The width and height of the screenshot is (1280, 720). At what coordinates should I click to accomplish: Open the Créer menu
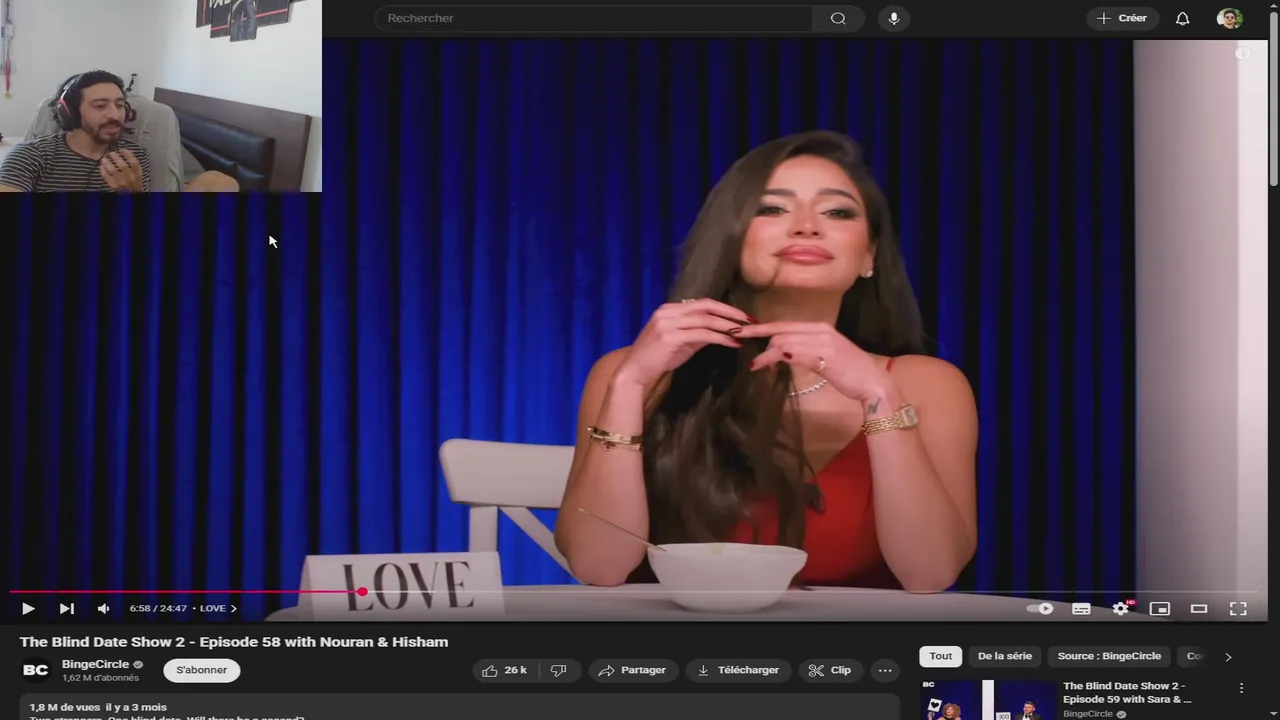pyautogui.click(x=1122, y=18)
